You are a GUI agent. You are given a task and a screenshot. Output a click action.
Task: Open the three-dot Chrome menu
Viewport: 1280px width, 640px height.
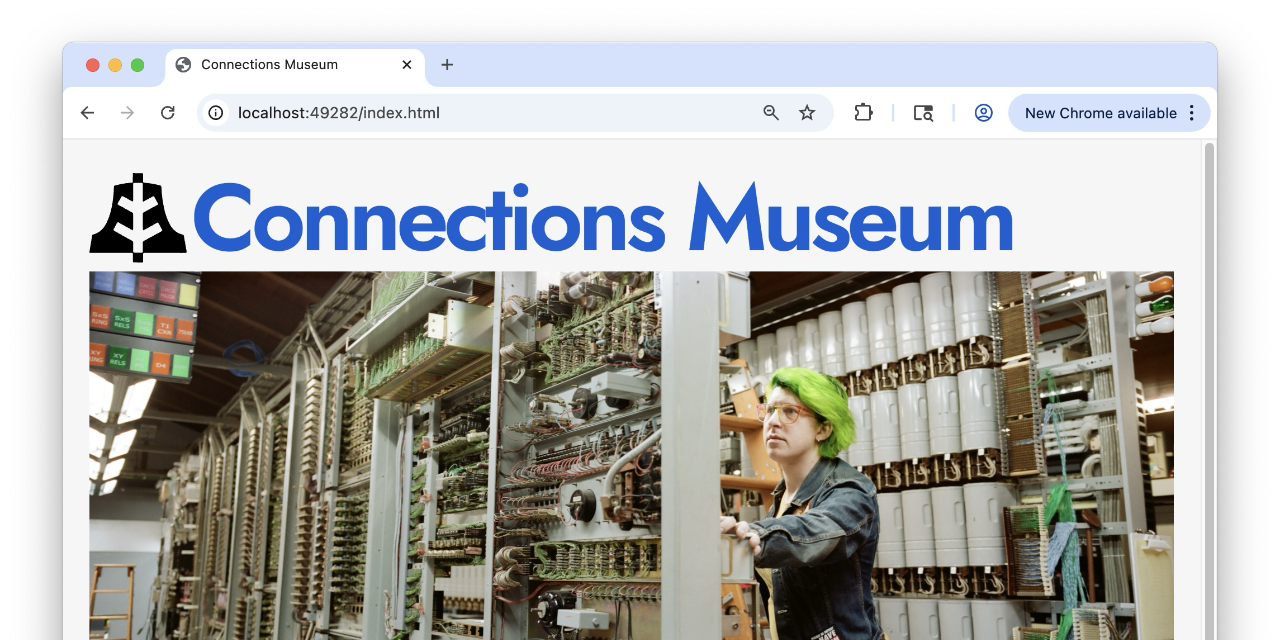tap(1191, 112)
